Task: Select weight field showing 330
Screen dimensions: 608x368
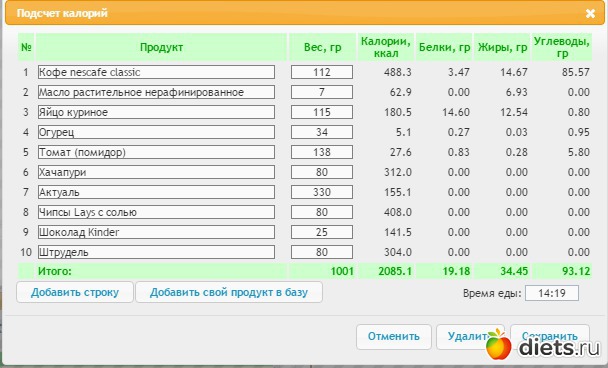Action: pos(322,192)
